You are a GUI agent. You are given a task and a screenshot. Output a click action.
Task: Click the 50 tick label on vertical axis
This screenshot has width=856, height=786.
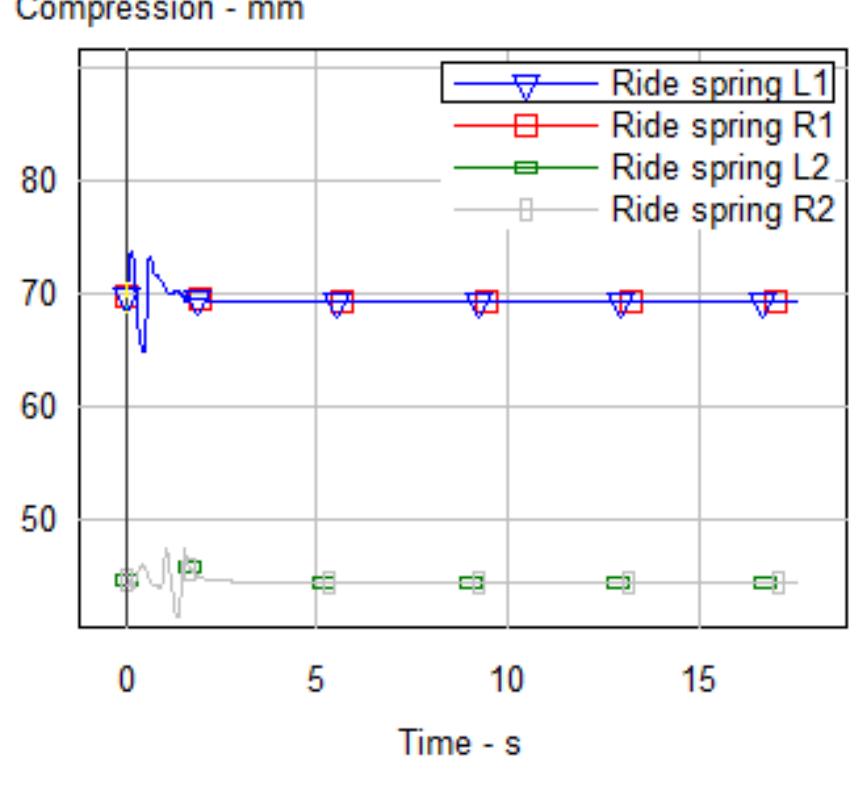coord(44,520)
